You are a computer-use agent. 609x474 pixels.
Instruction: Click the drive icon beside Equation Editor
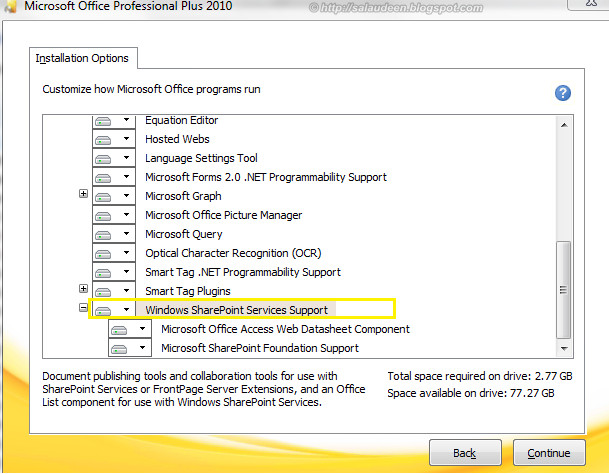103,122
